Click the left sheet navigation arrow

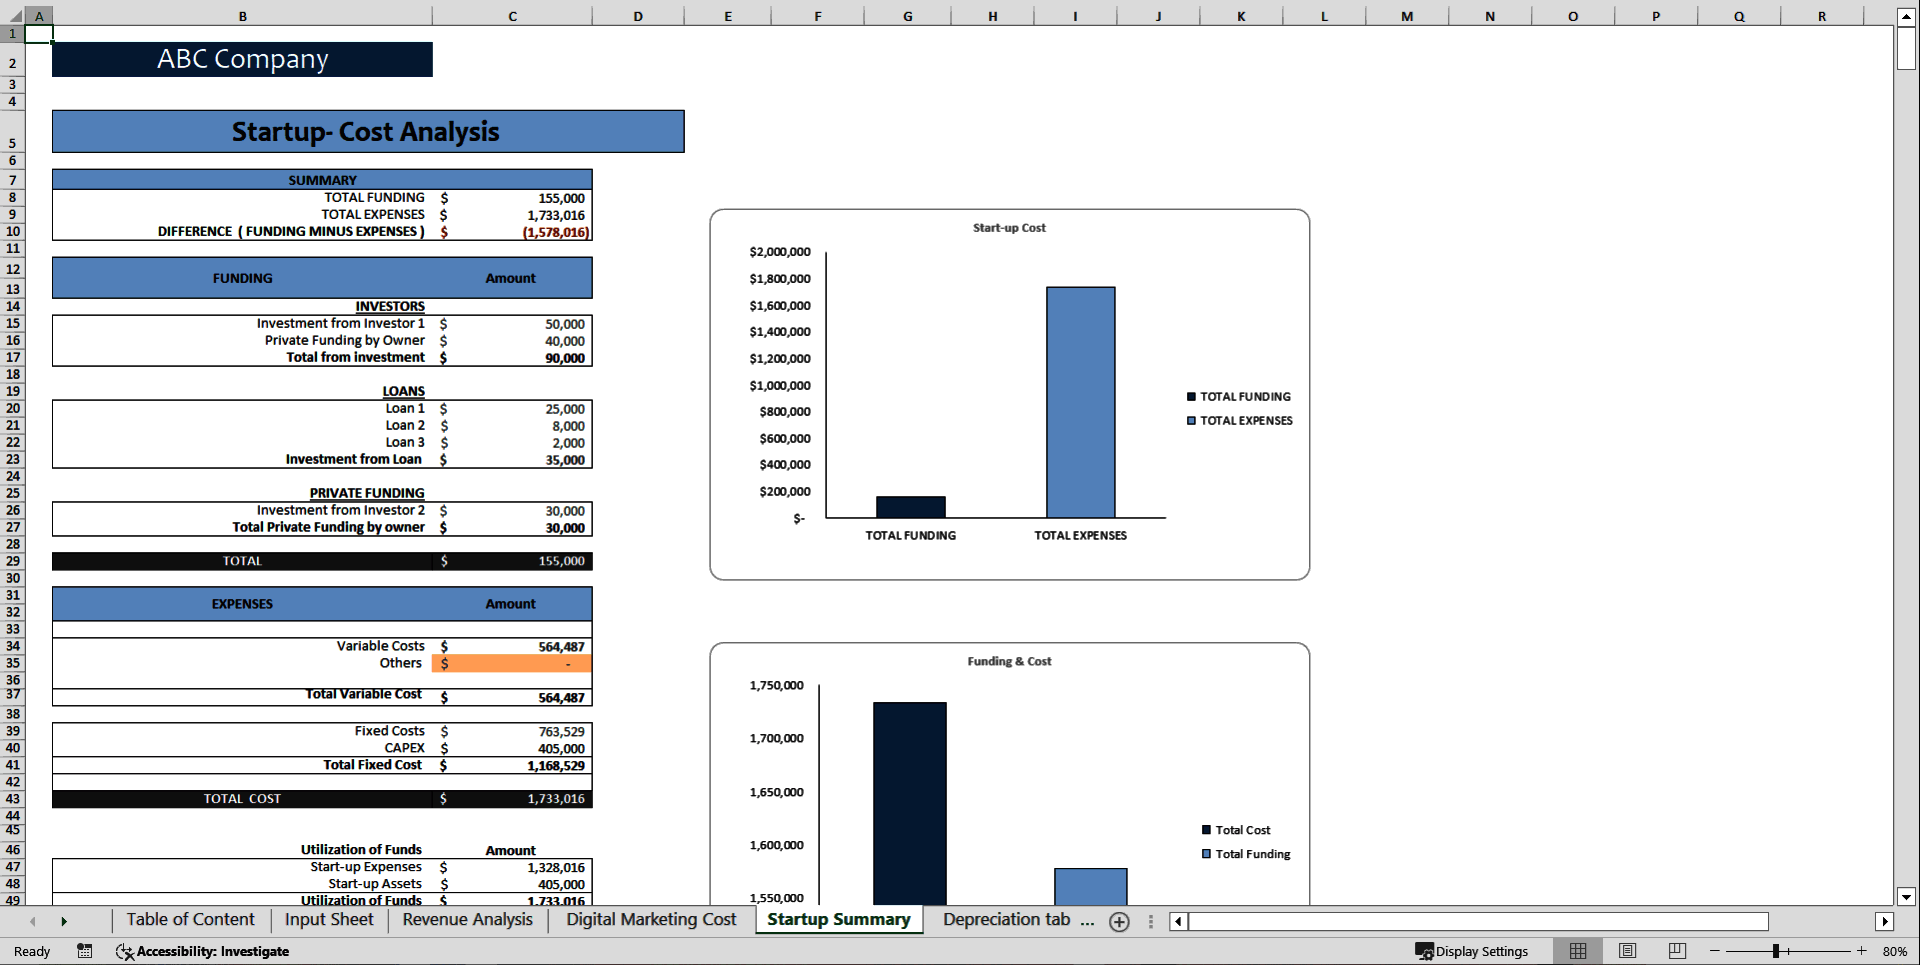(33, 921)
